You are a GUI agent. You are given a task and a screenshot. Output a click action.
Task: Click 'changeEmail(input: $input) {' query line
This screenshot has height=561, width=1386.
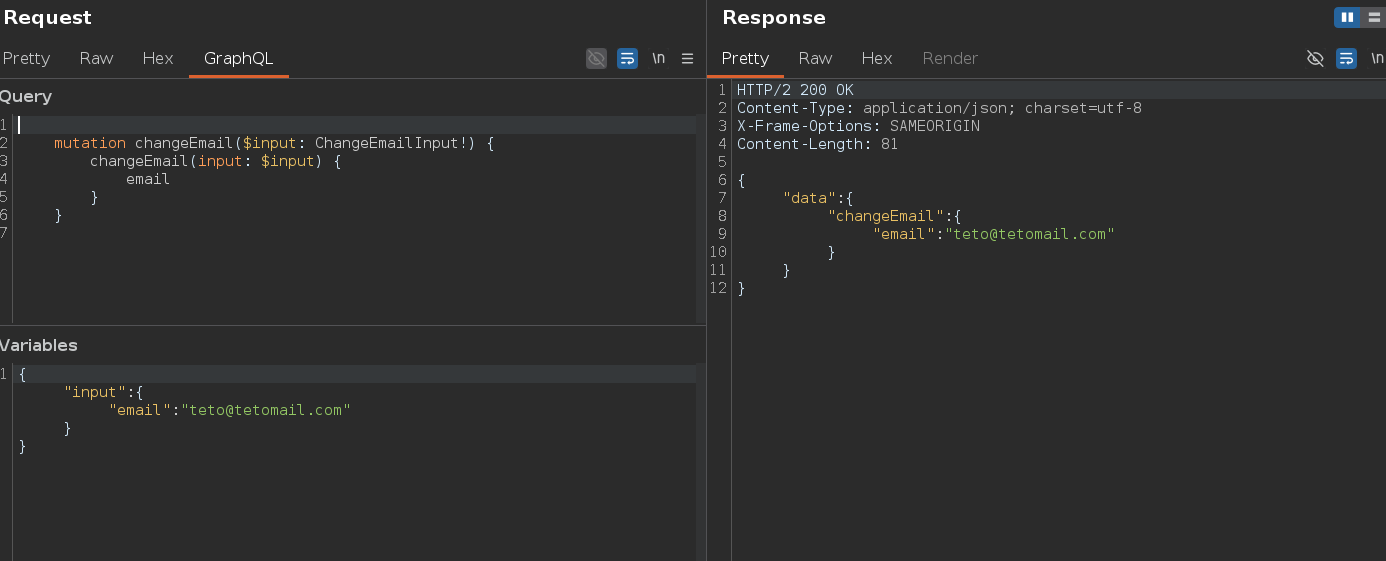click(x=216, y=161)
